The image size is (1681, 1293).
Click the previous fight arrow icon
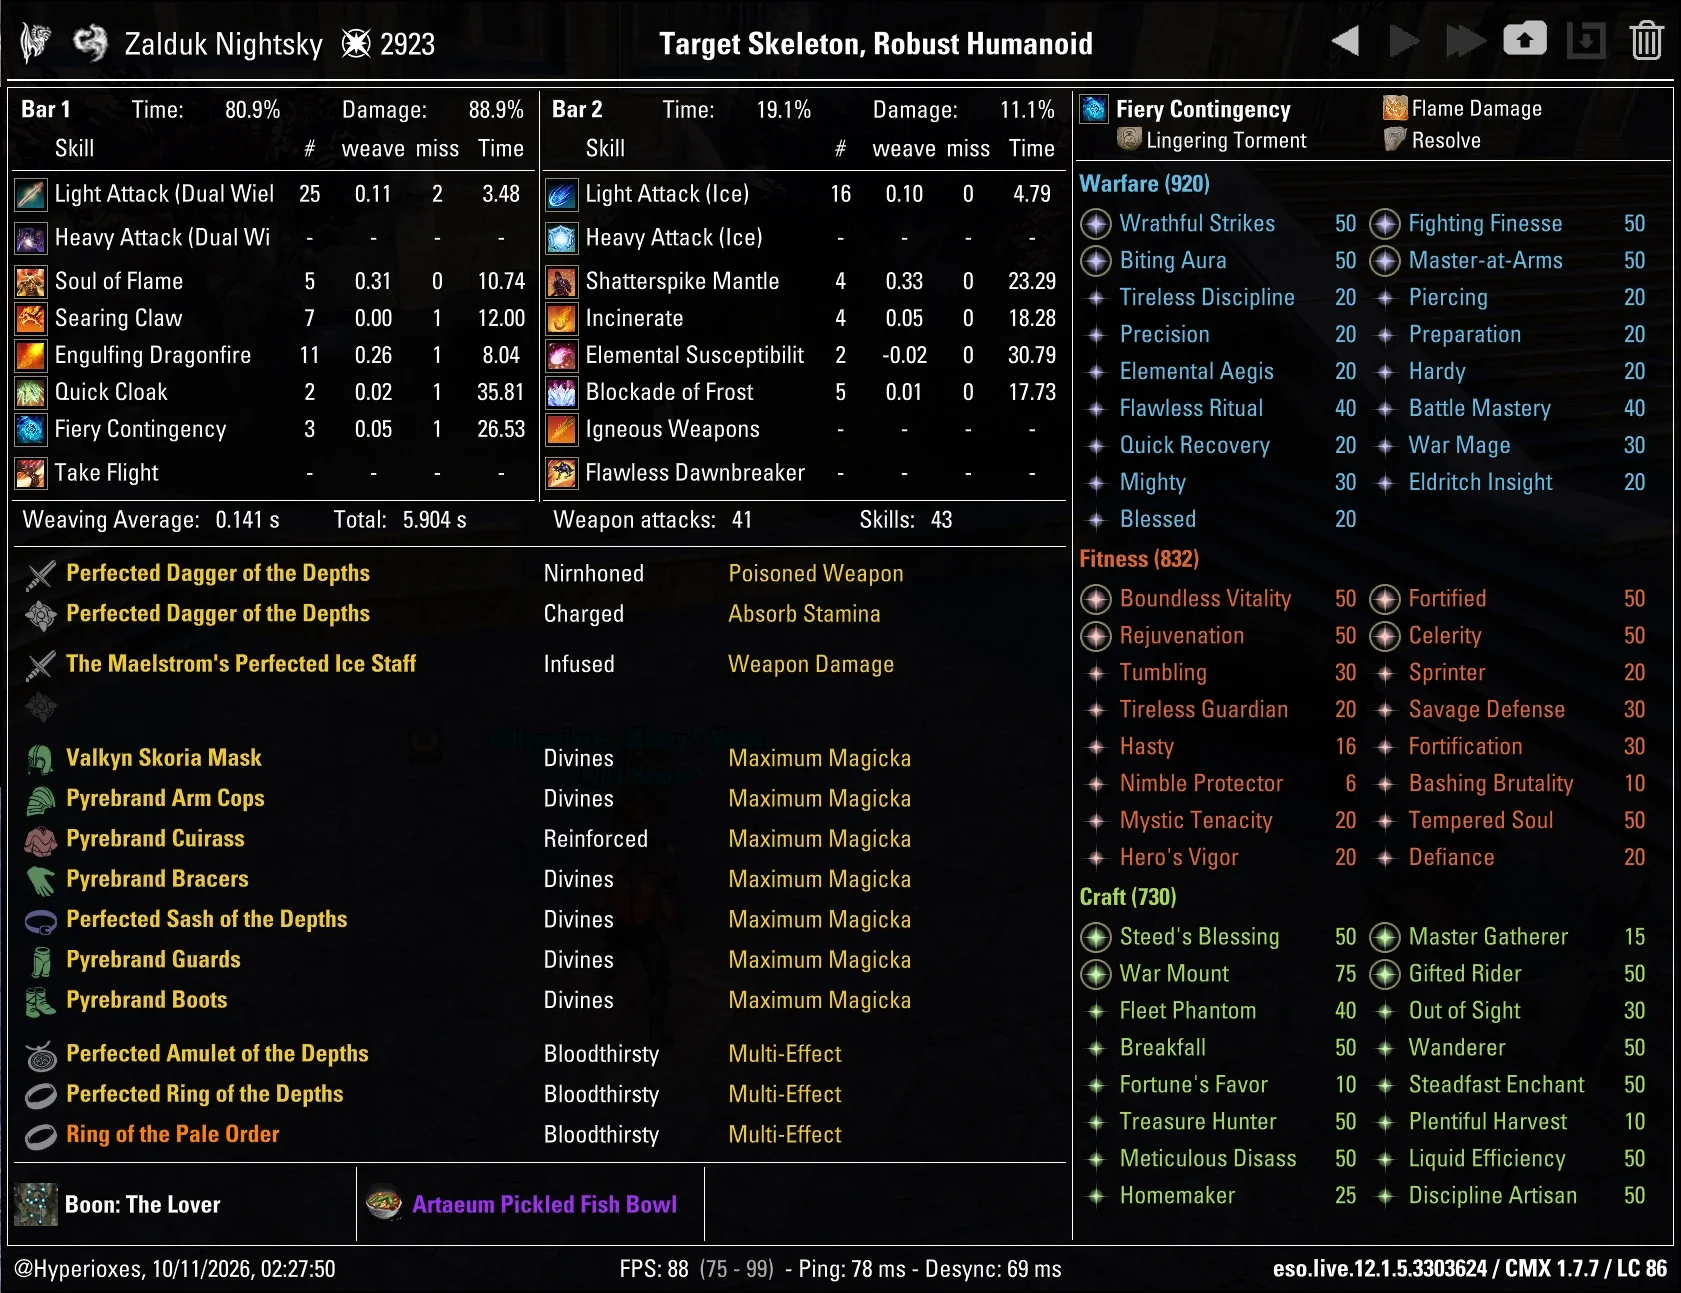click(x=1345, y=42)
